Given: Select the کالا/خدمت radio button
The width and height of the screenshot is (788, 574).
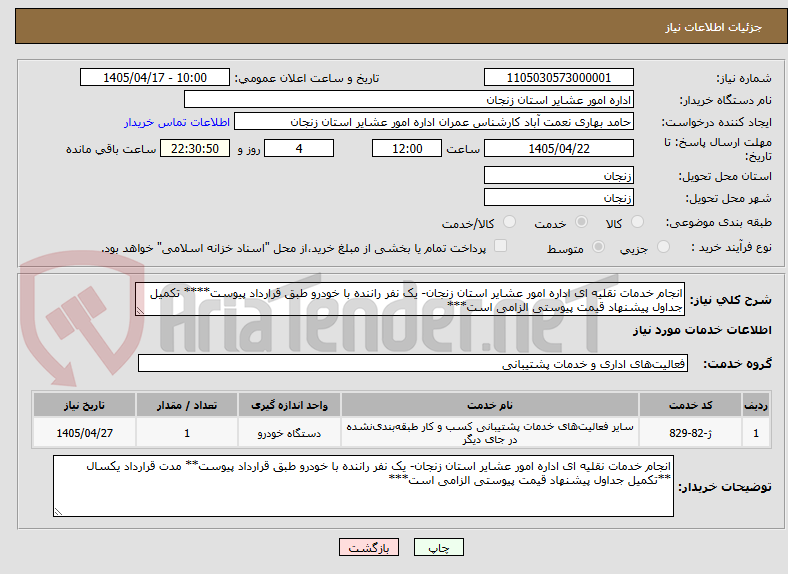Looking at the screenshot, I should 510,222.
